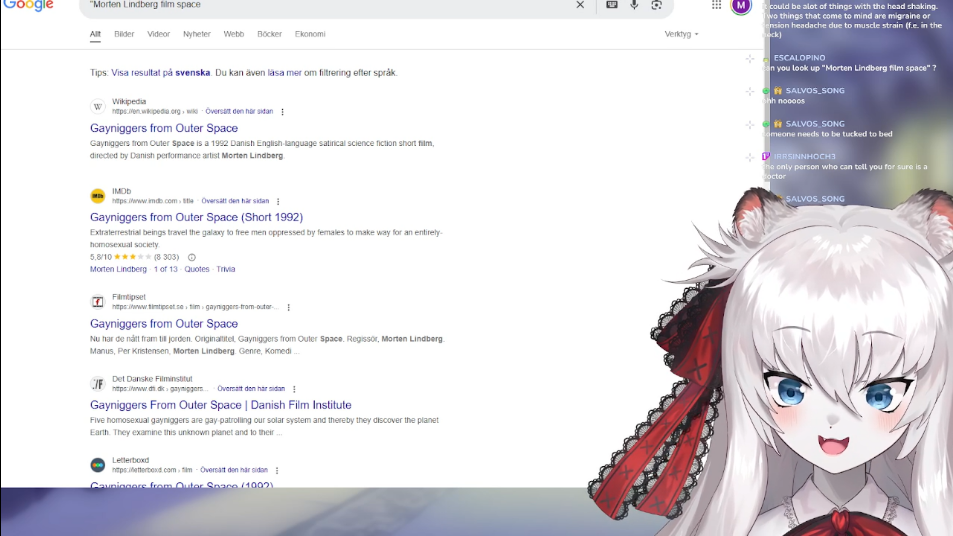Click the 'läsa mer' link
This screenshot has height=536, width=953.
(284, 73)
